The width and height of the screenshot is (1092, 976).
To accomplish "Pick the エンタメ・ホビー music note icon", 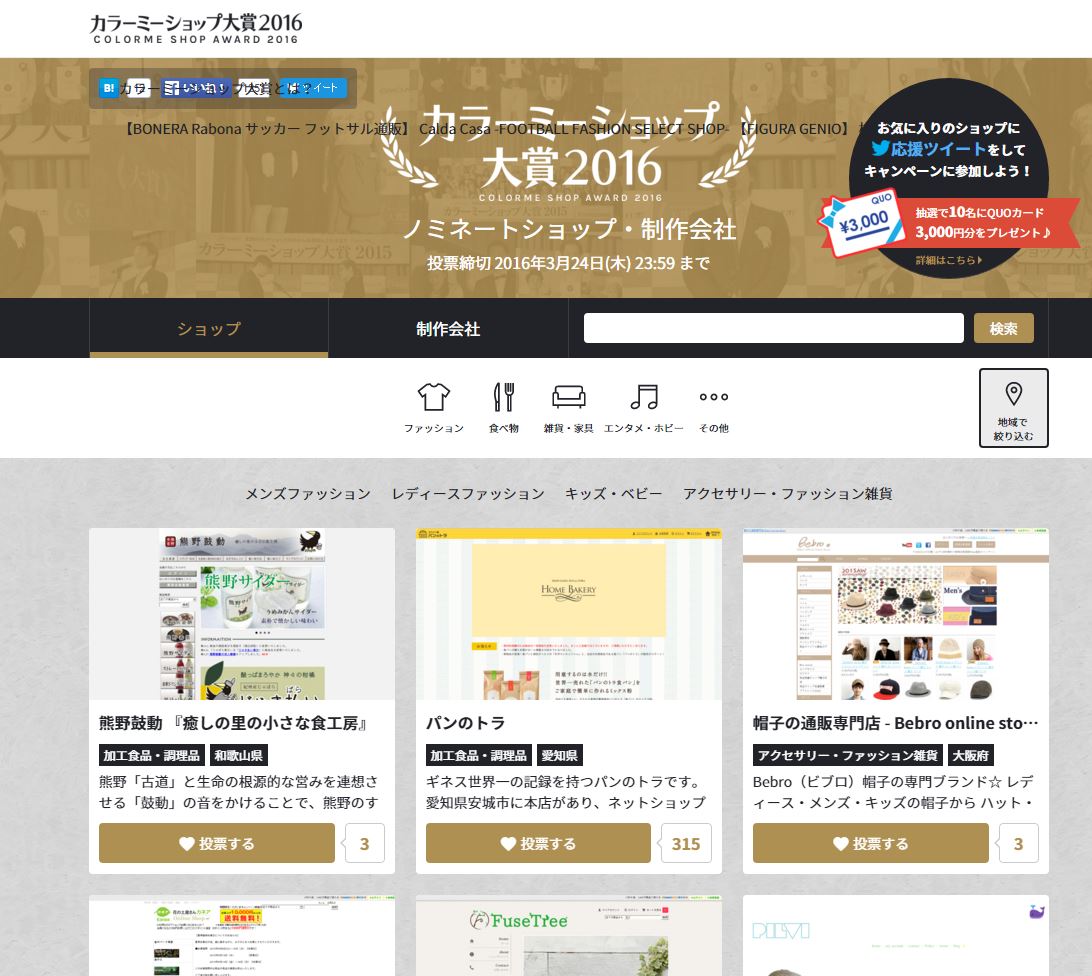I will (x=644, y=408).
